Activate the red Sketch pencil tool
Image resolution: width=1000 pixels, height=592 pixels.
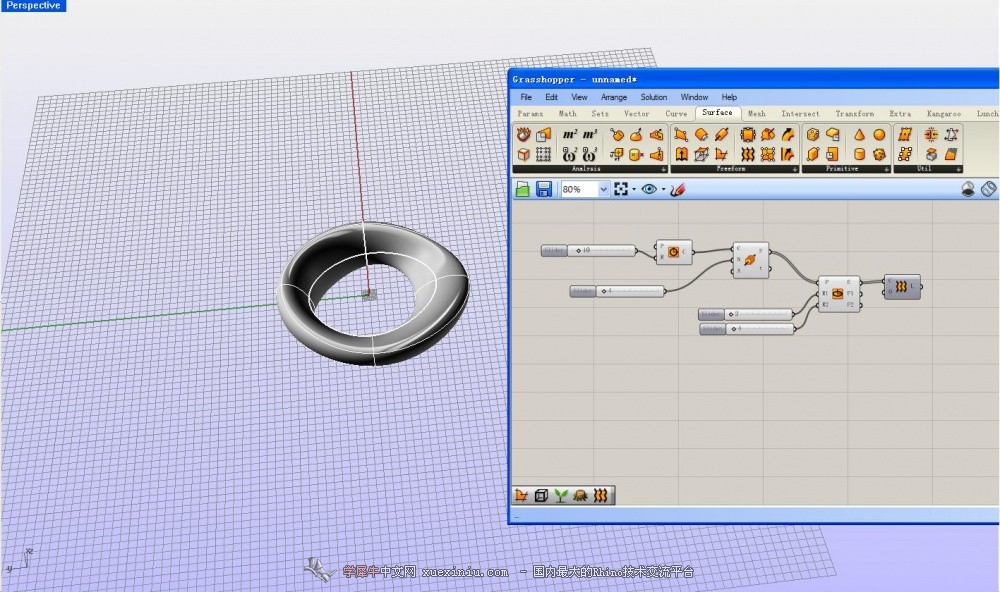[x=678, y=189]
